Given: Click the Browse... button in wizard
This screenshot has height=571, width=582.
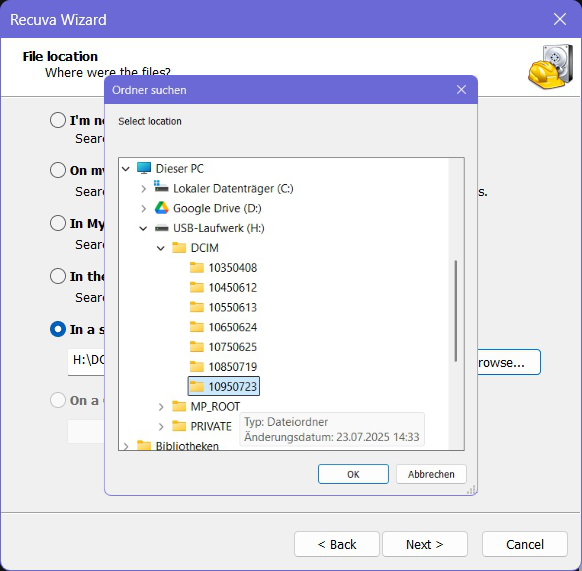Looking at the screenshot, I should click(509, 362).
